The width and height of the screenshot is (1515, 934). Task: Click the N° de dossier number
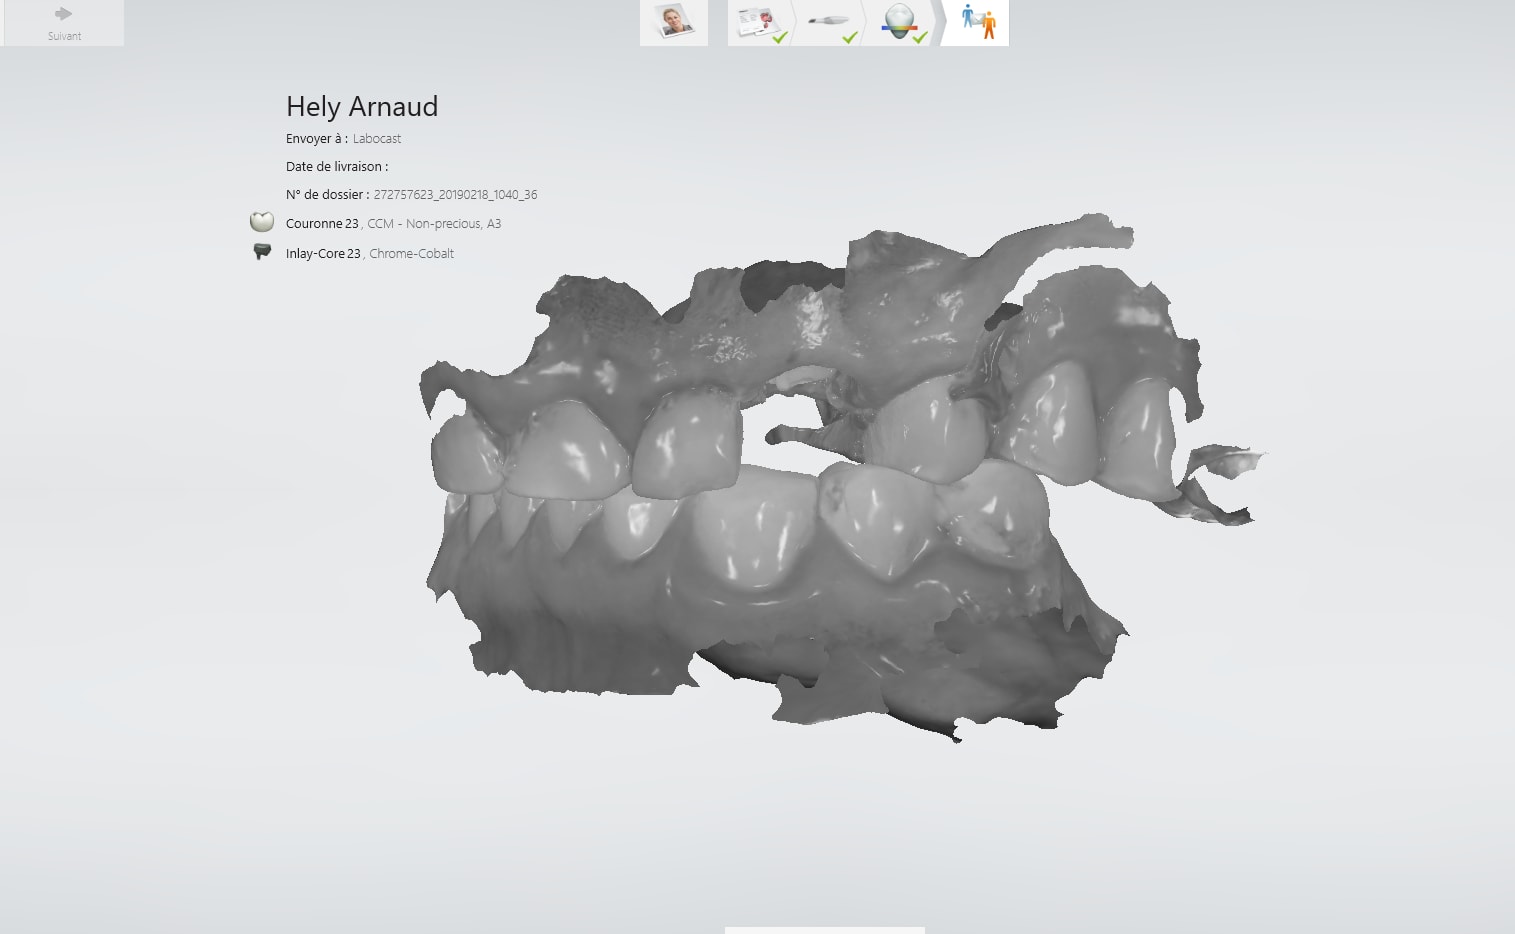click(x=455, y=195)
